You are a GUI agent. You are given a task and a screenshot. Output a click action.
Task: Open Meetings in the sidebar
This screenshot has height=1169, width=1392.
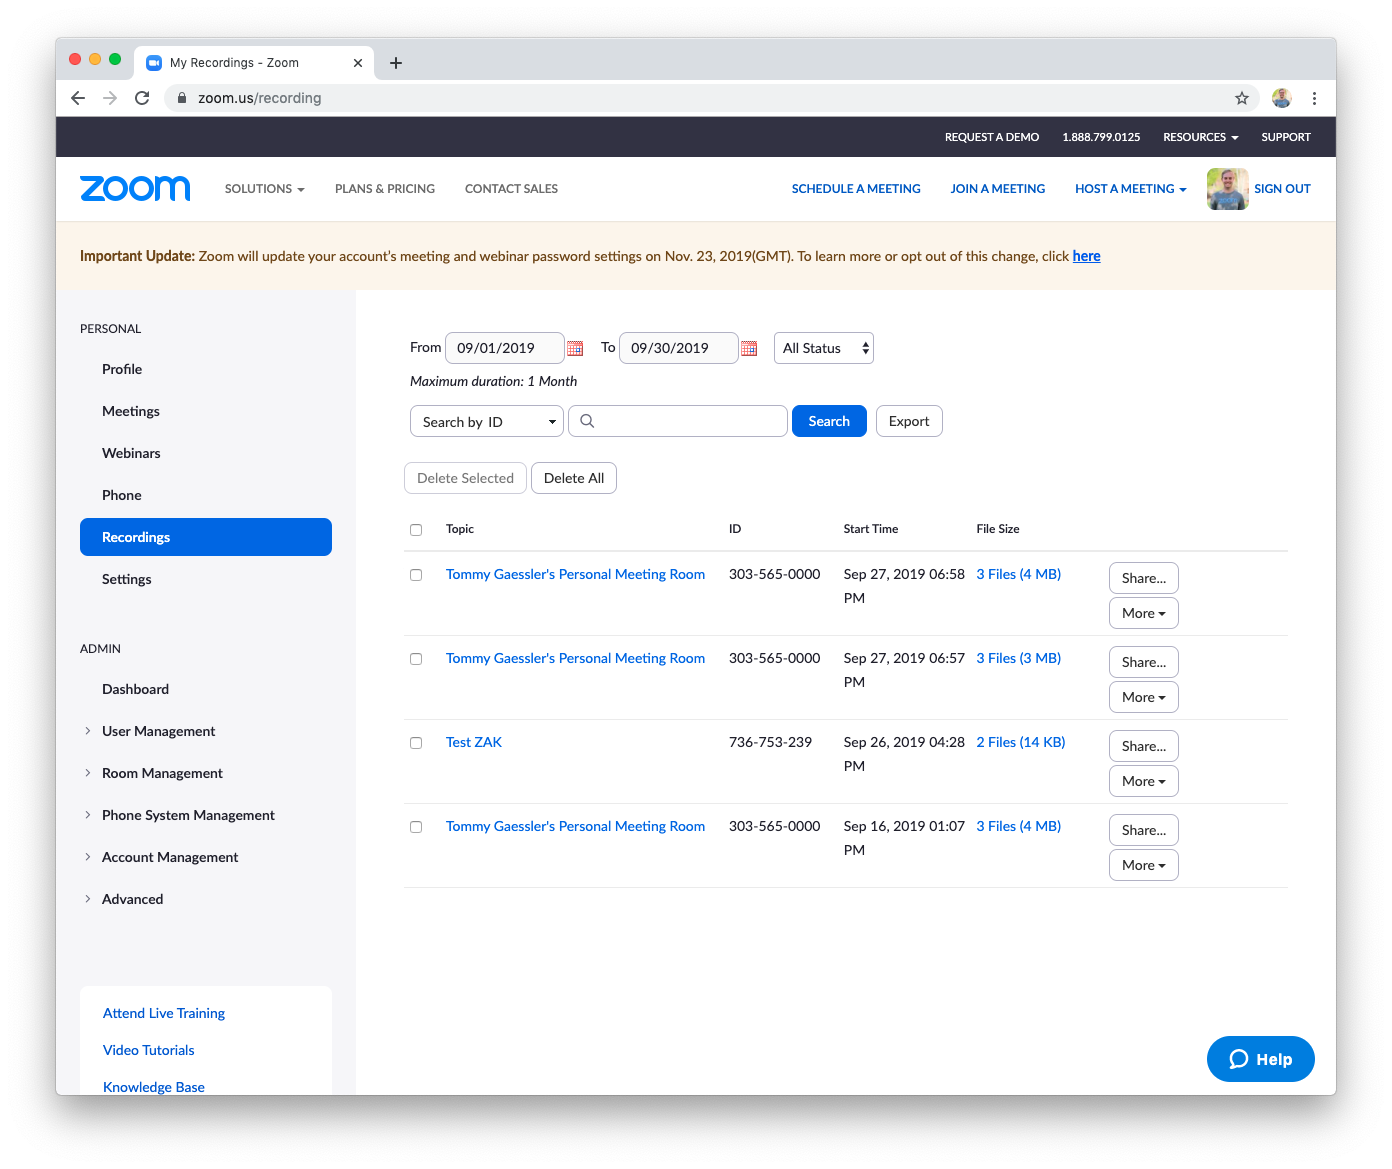click(131, 411)
